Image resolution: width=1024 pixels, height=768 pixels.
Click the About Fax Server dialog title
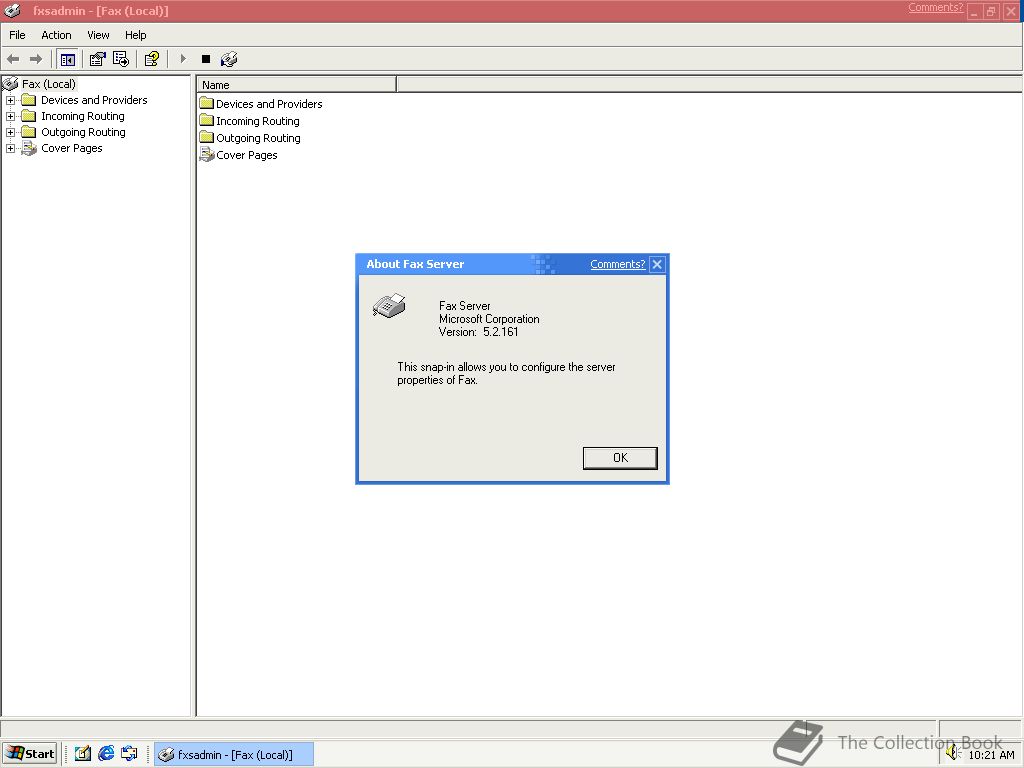415,264
